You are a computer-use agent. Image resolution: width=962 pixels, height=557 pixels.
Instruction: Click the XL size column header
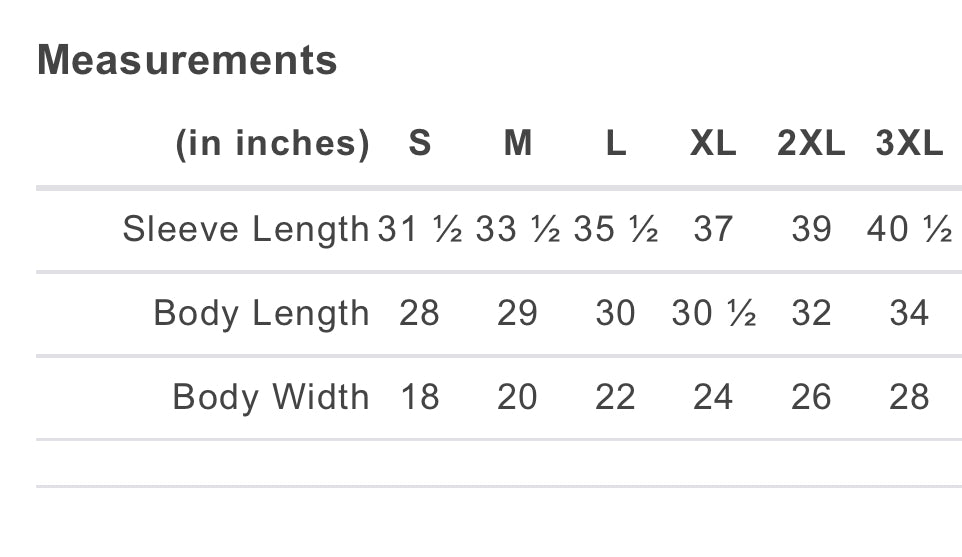point(713,144)
